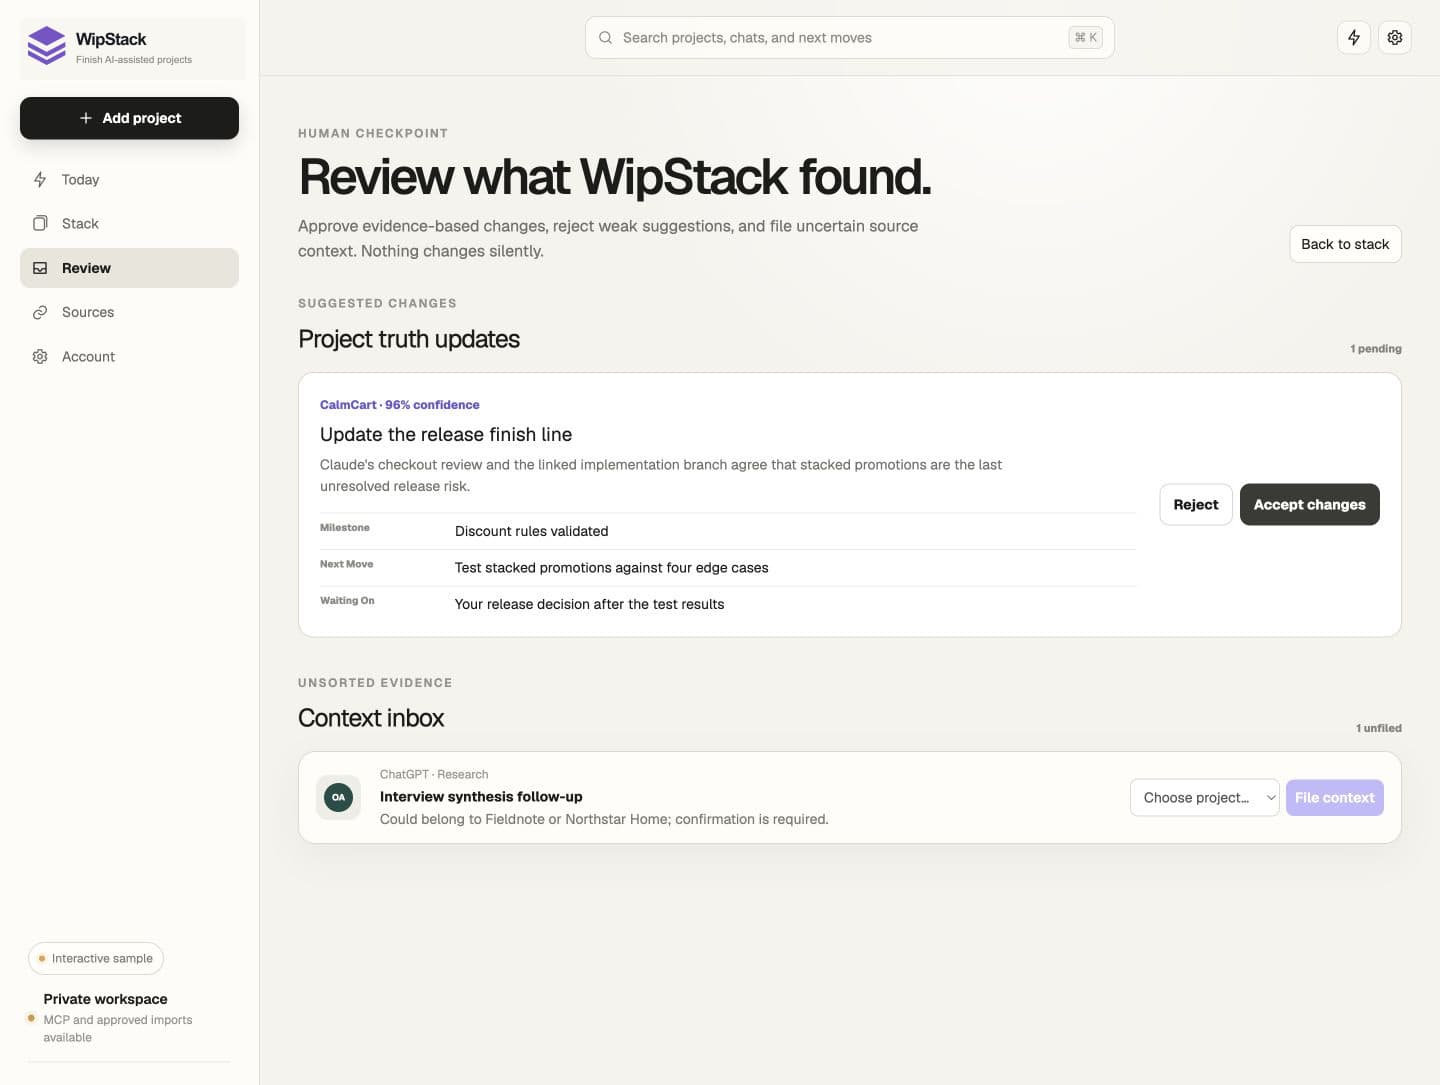This screenshot has width=1440, height=1085.
Task: Click the Interactive sample badge
Action: click(x=96, y=958)
